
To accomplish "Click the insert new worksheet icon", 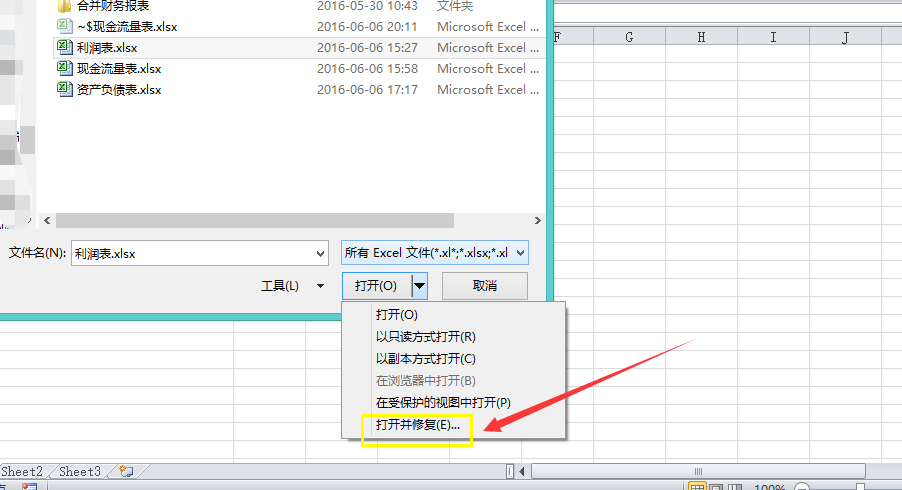I will tap(126, 471).
